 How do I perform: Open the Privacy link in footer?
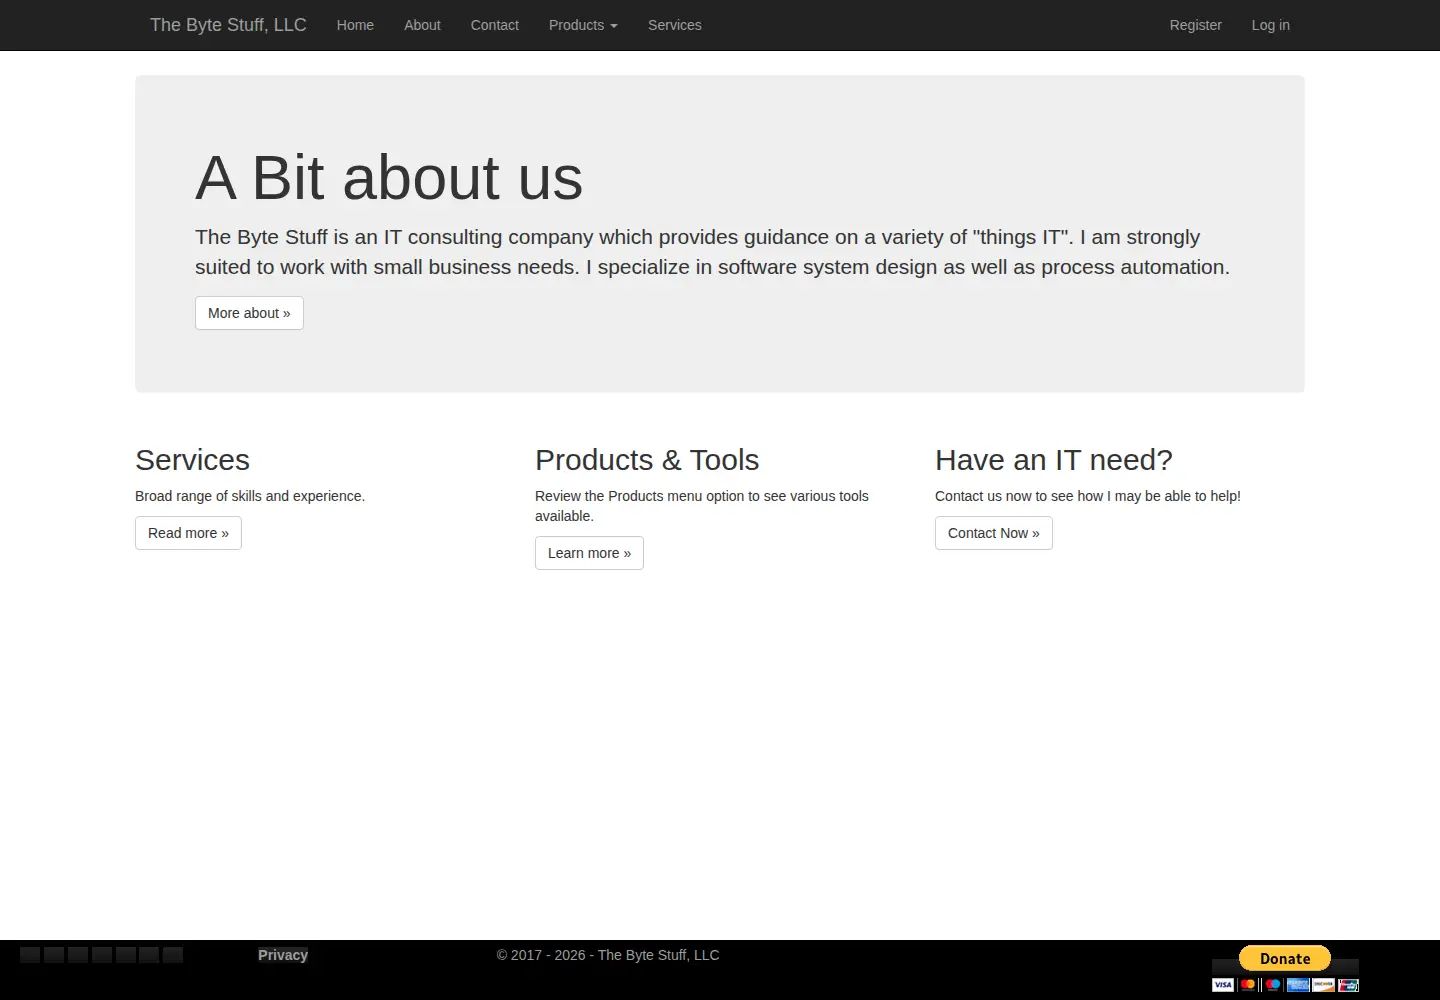tap(283, 955)
